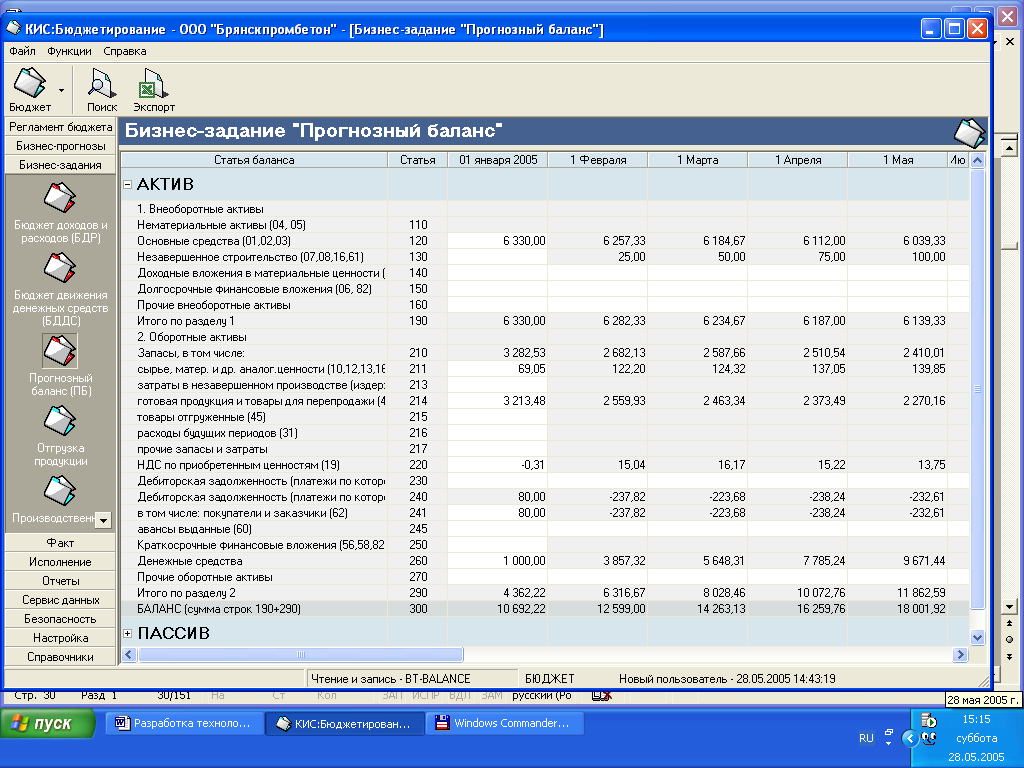1024x768 pixels.
Task: Select Прогнозный баланс (ПБ) icon
Action: (x=60, y=351)
